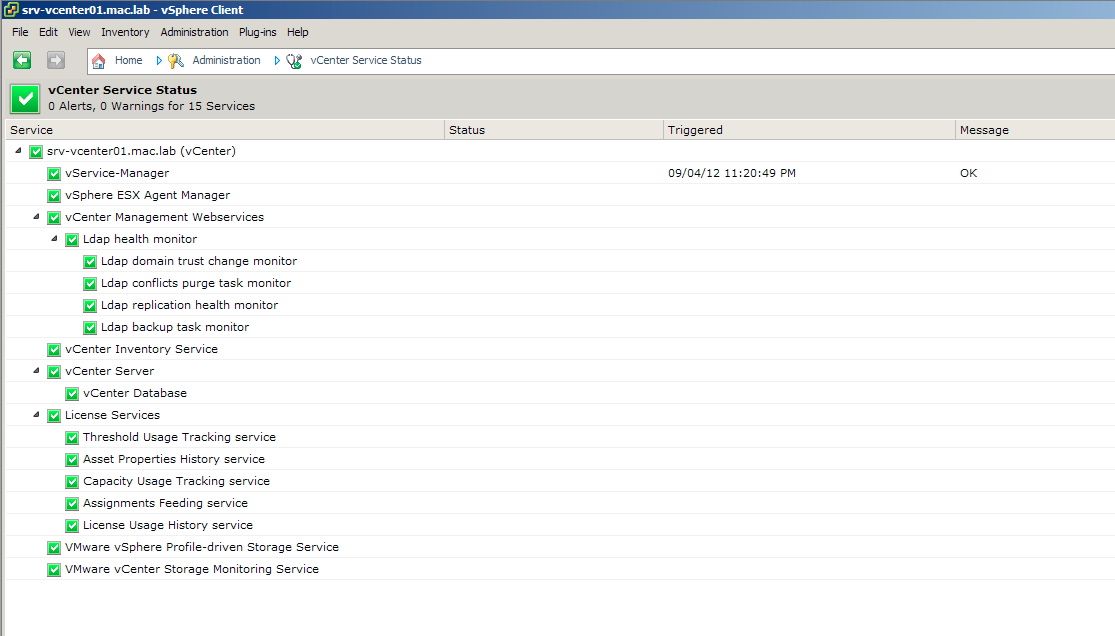Sort by the Triggered column header
The height and width of the screenshot is (636, 1115).
[x=809, y=130]
